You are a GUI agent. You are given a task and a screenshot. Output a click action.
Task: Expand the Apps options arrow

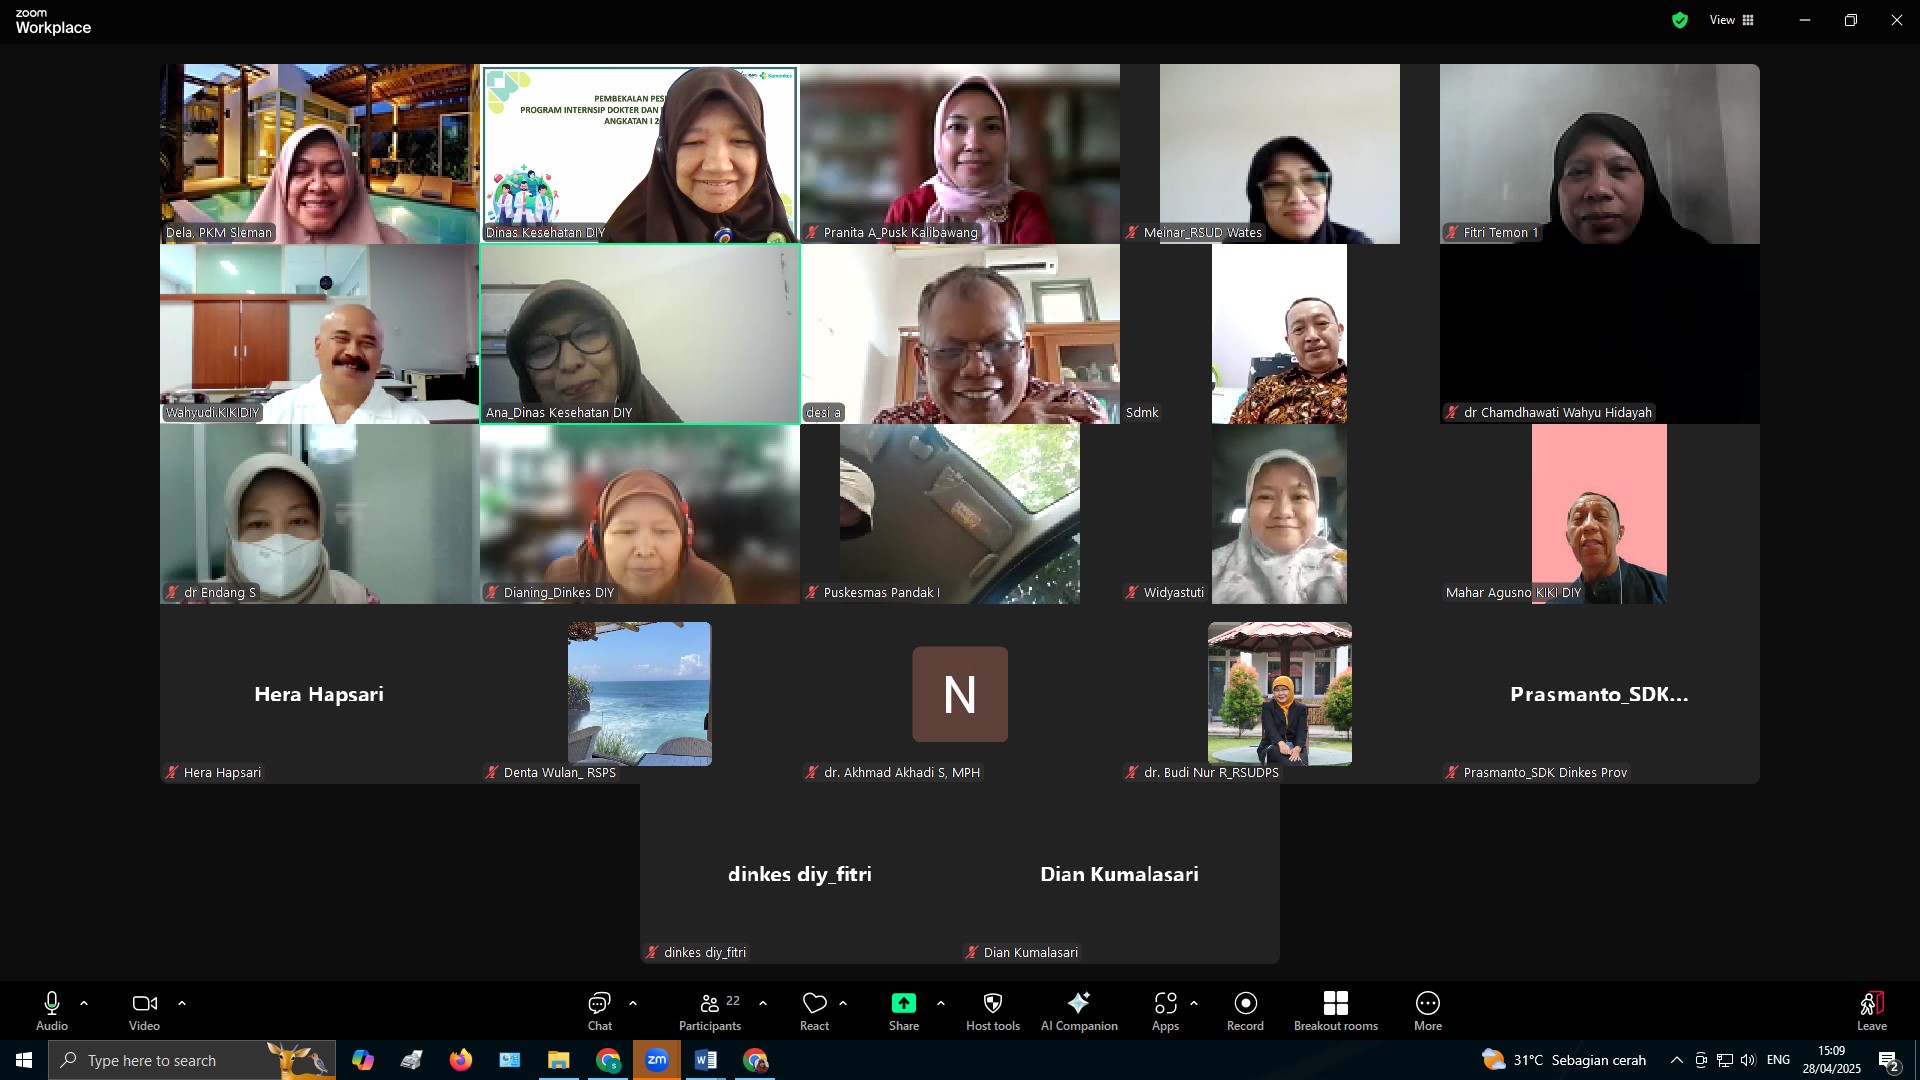[x=1194, y=1003]
